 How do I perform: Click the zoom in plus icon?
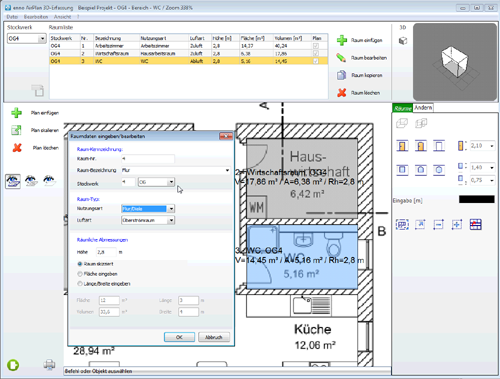click(457, 224)
